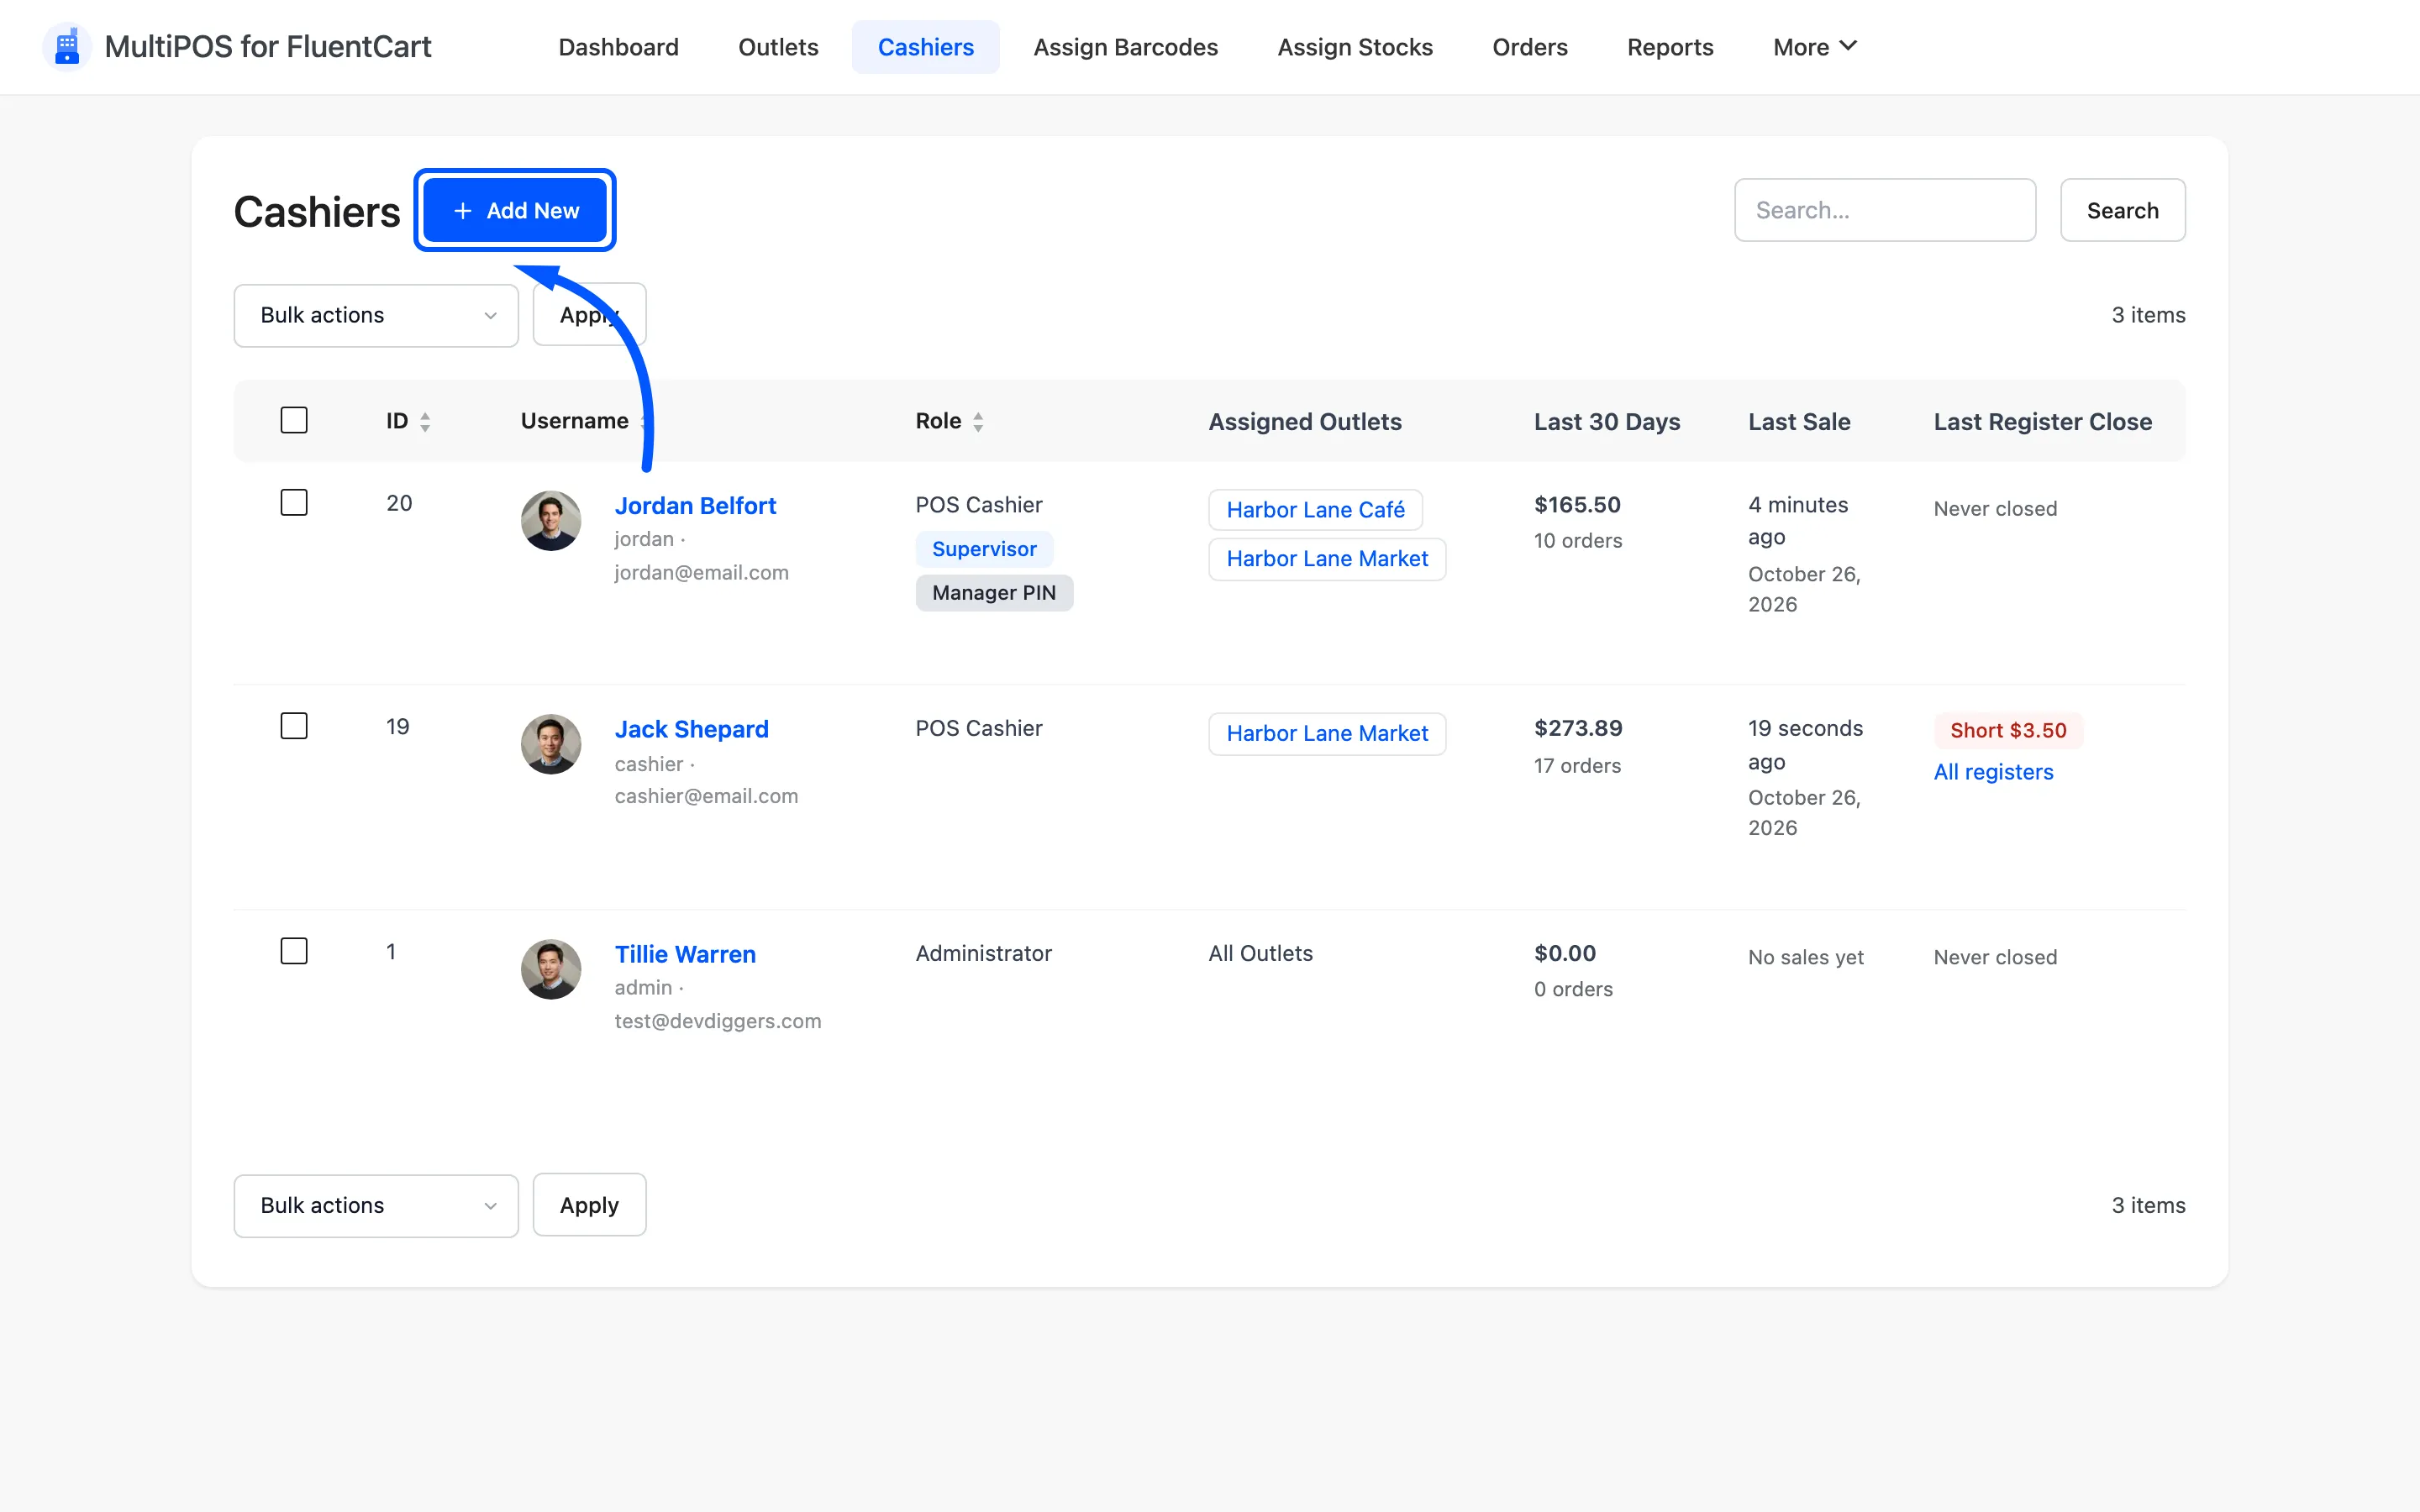The width and height of the screenshot is (2420, 1512).
Task: Open Jordan Belfort's avatar
Action: coord(551,520)
